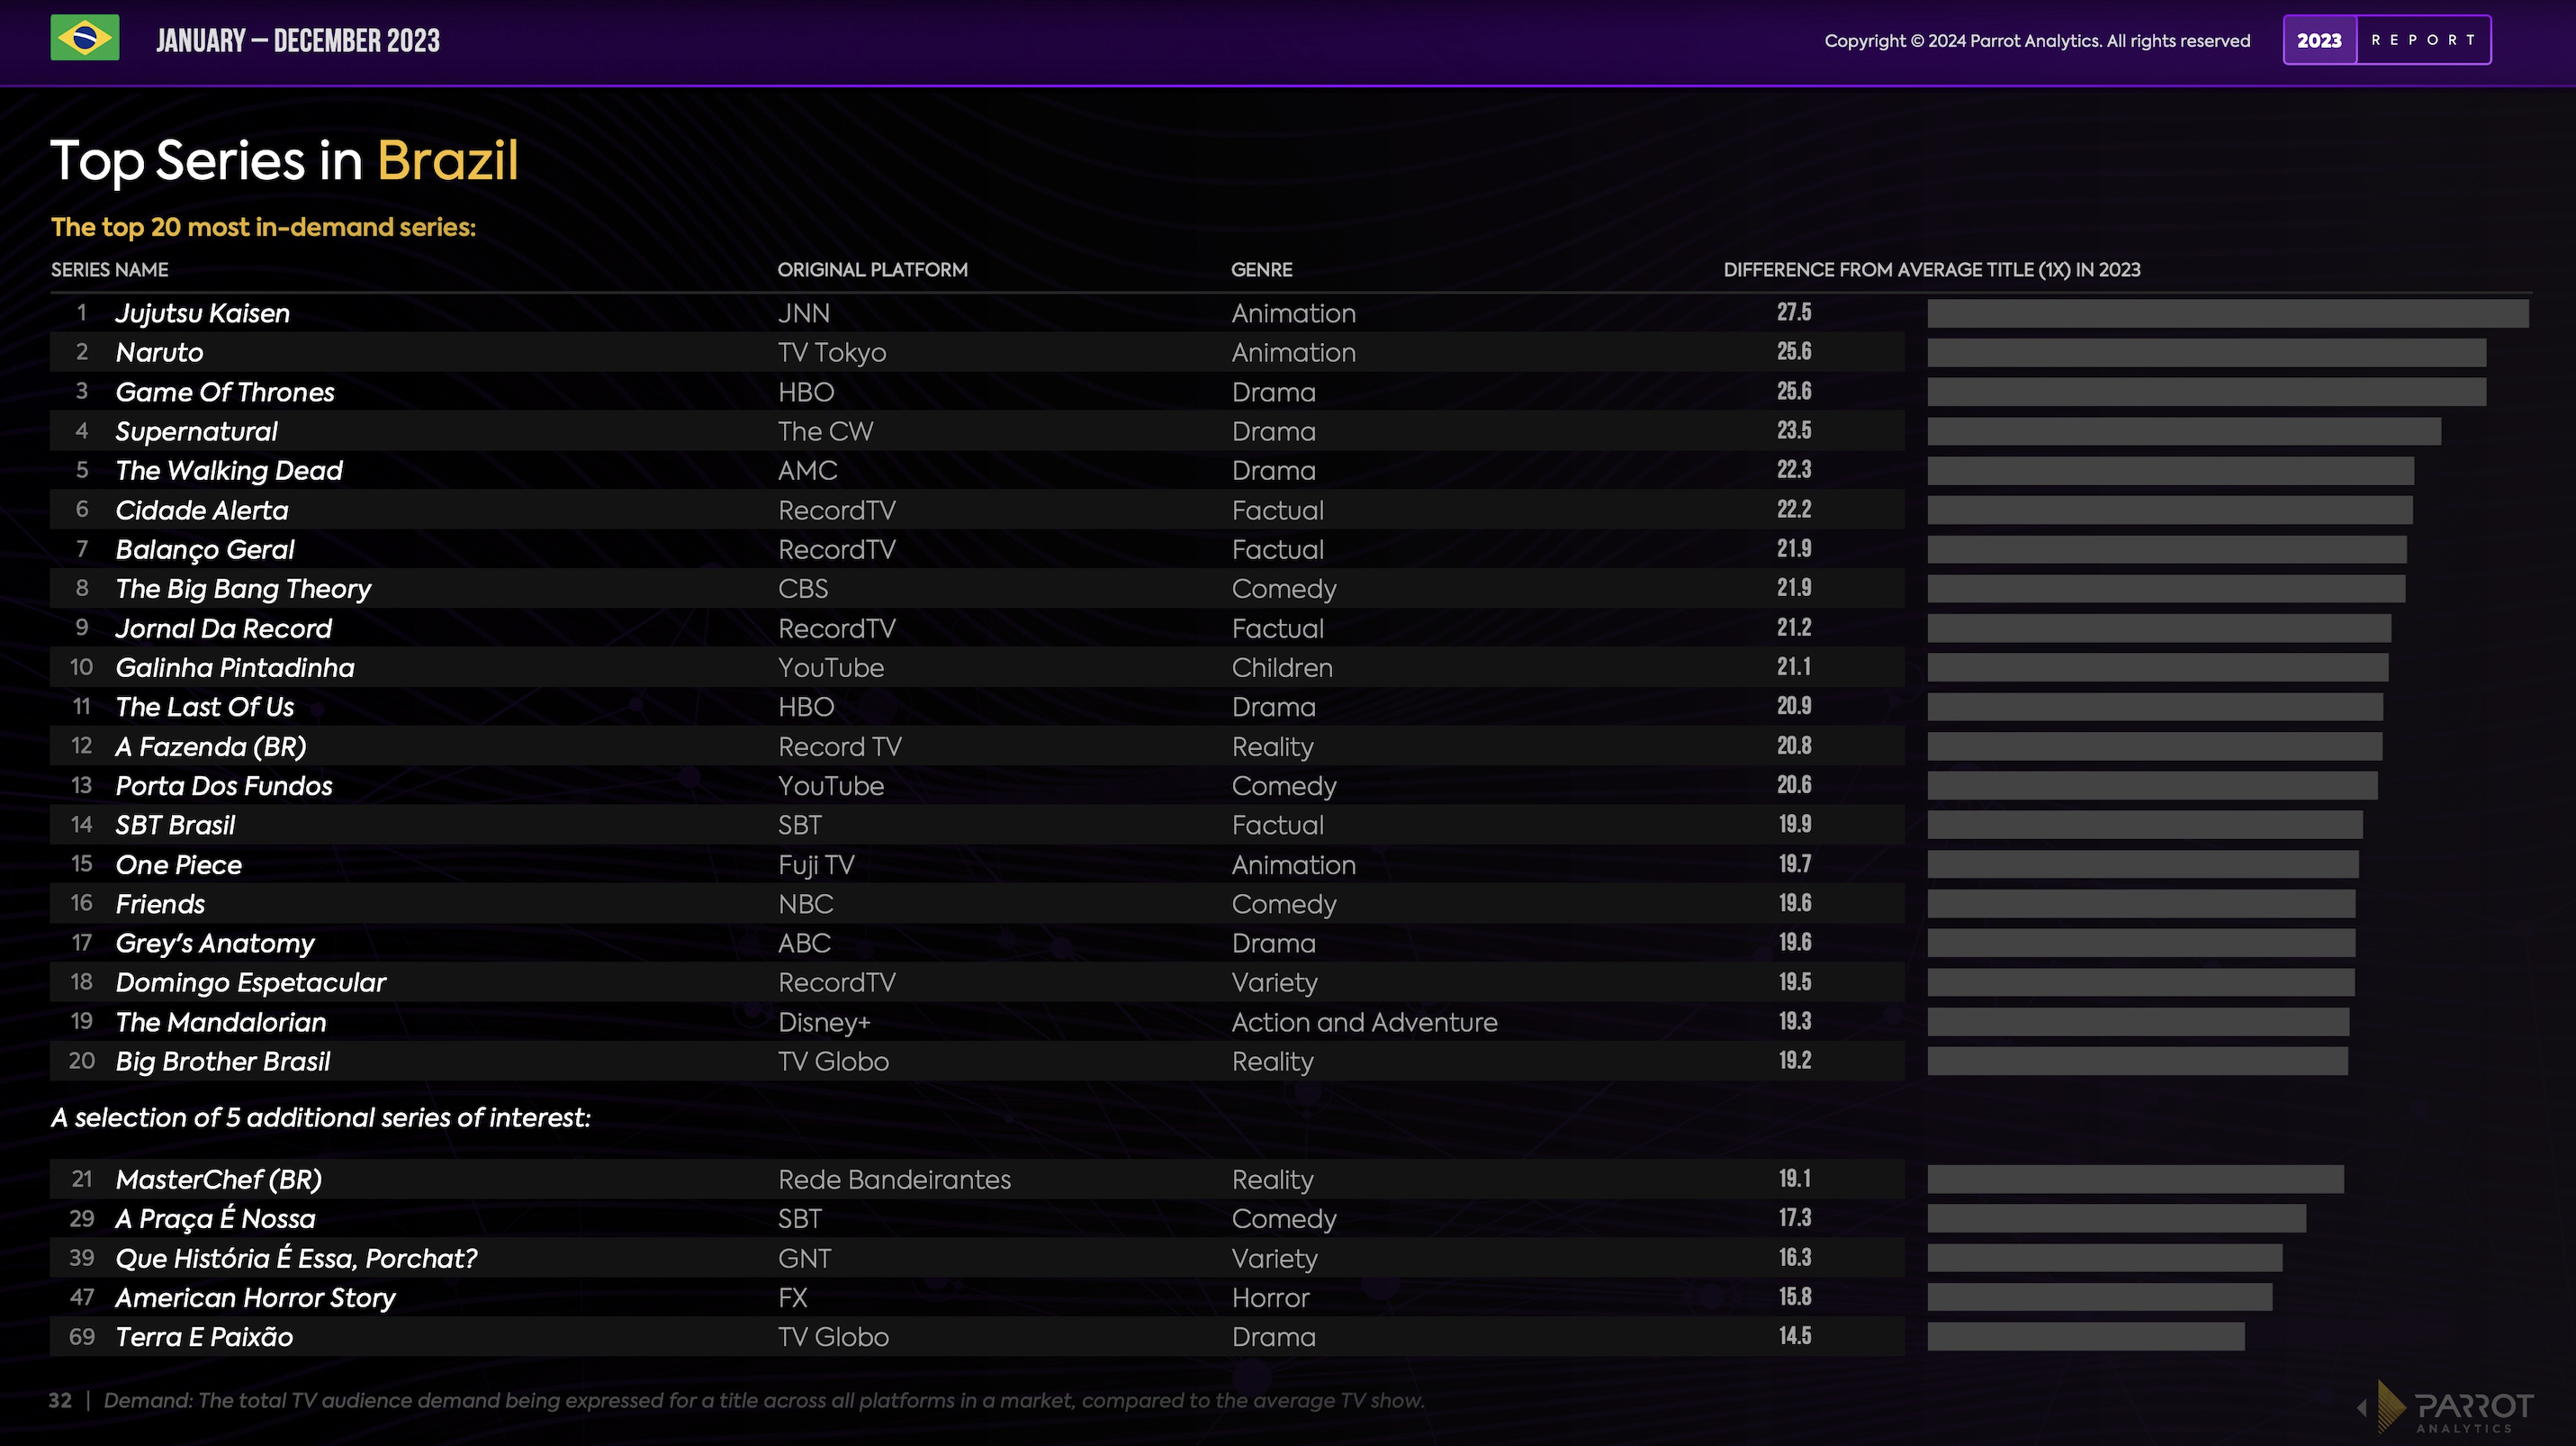The height and width of the screenshot is (1446, 2576).
Task: Click the Jujutsu Kaisen demand bar
Action: pos(2228,314)
